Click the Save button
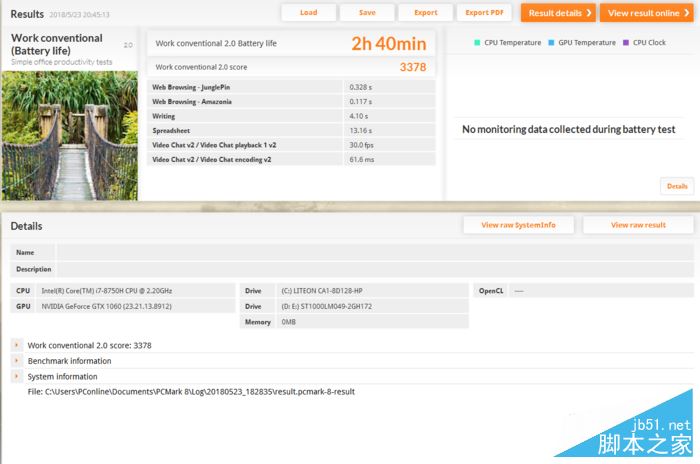The width and height of the screenshot is (700, 464). [x=367, y=13]
